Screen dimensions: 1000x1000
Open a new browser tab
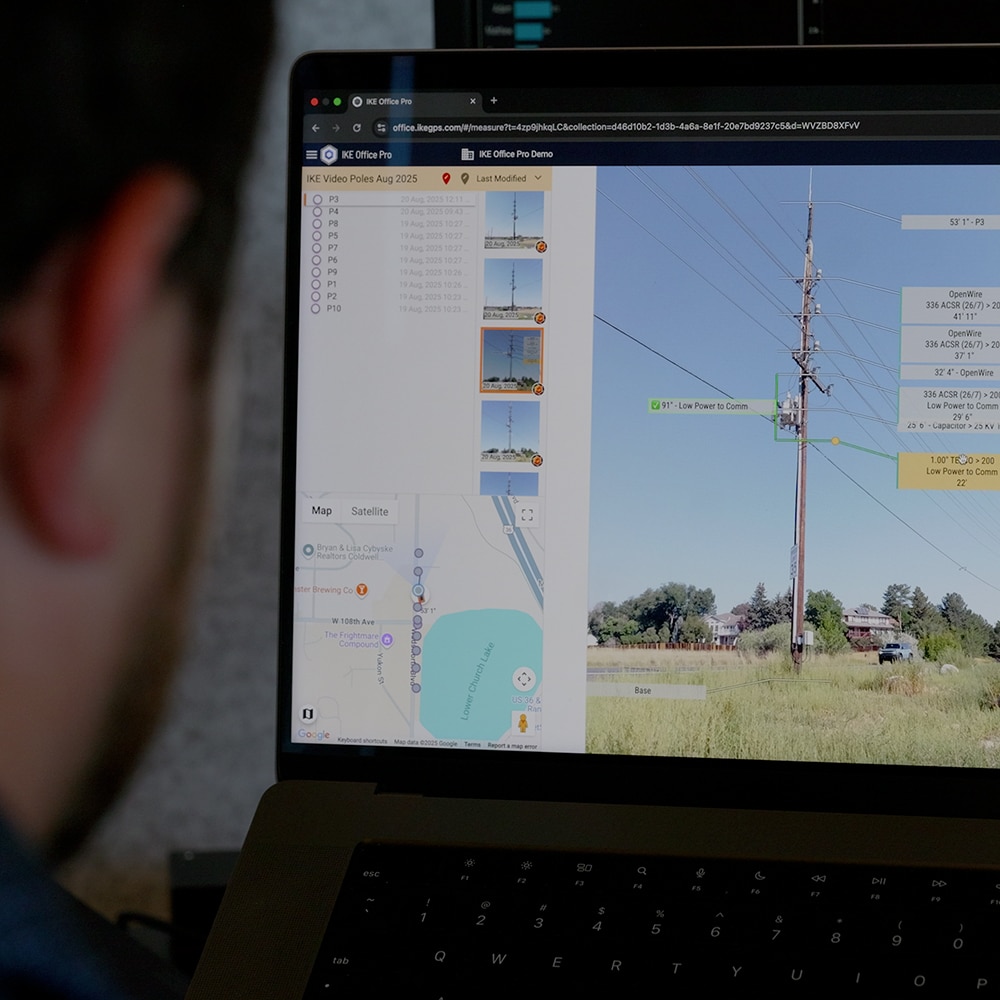[x=494, y=100]
